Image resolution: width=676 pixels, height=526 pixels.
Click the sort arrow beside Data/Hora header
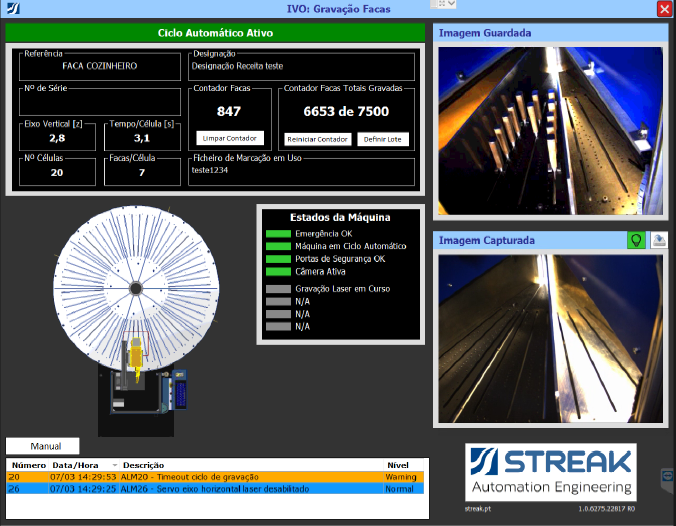click(x=114, y=466)
